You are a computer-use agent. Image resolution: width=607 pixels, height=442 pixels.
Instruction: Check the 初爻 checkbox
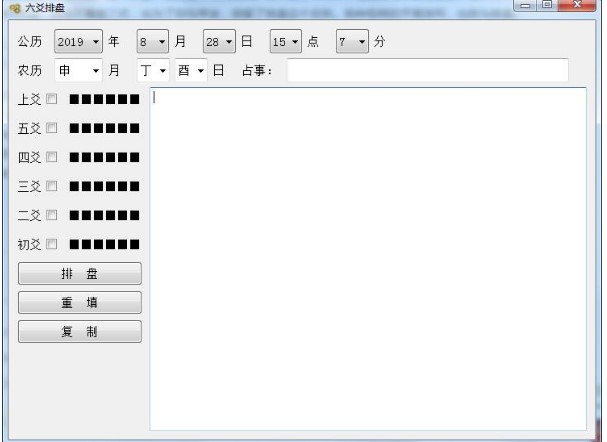point(51,244)
